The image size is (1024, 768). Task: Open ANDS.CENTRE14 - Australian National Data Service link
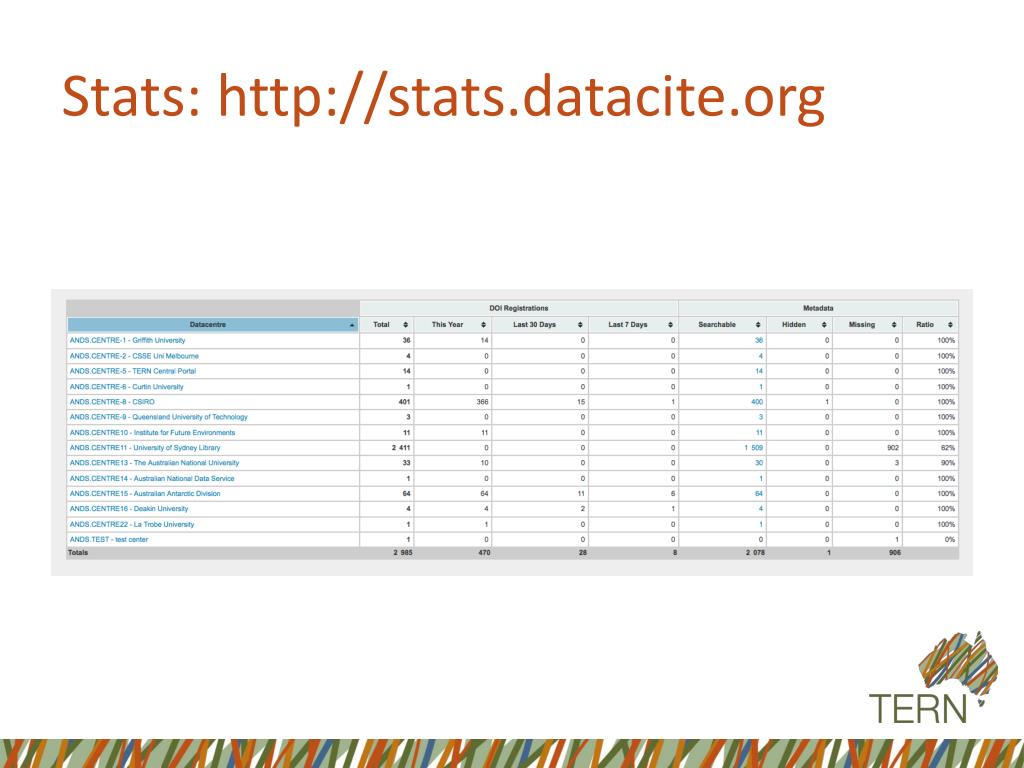pyautogui.click(x=152, y=478)
